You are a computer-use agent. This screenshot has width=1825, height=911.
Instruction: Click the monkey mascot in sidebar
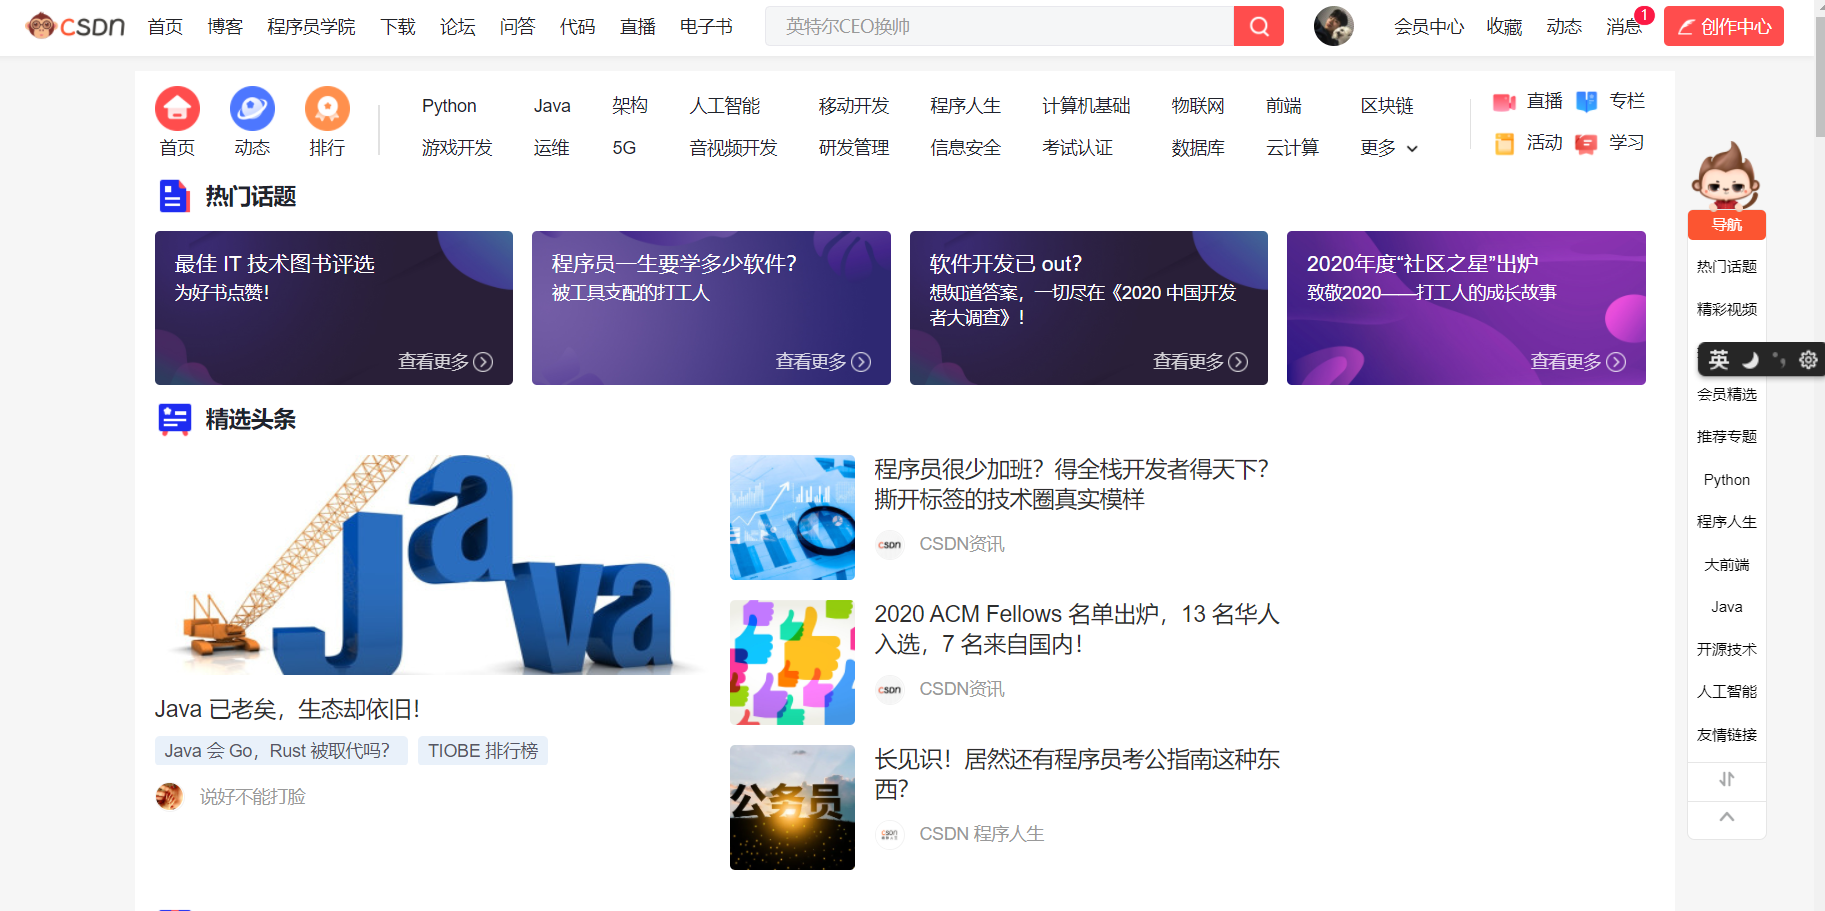coord(1726,175)
